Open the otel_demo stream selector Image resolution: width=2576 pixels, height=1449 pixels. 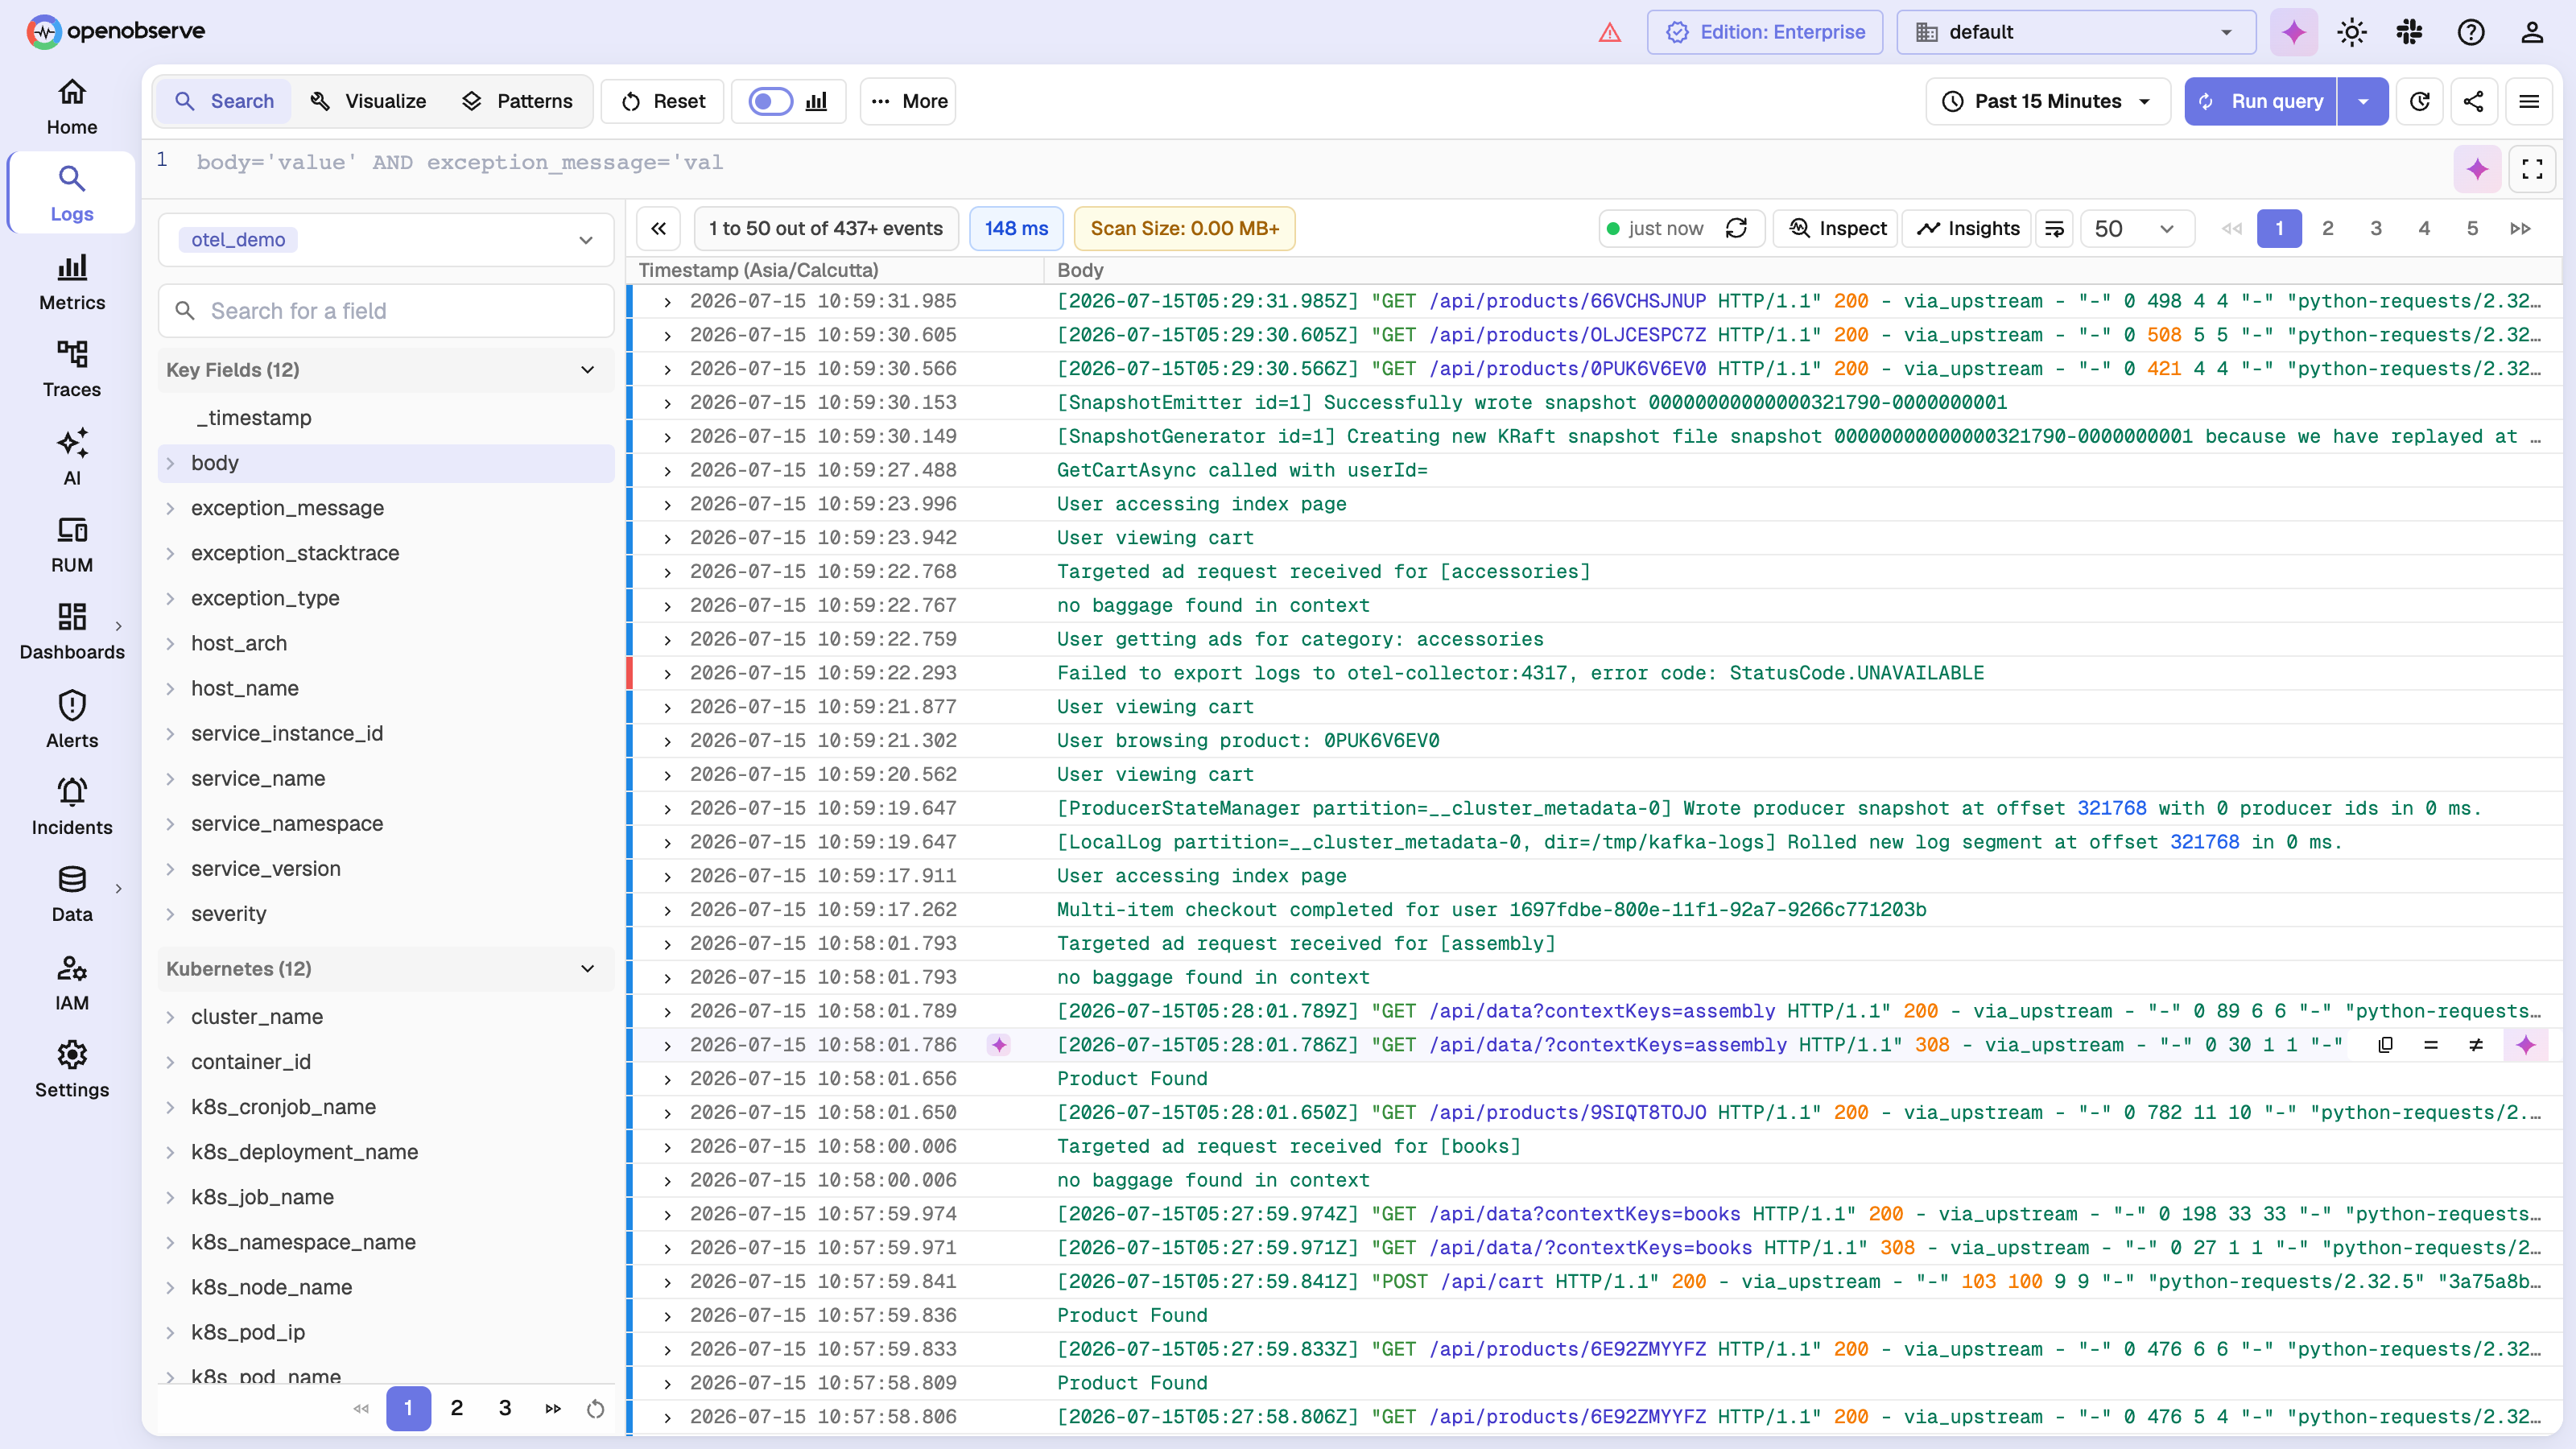pos(386,240)
